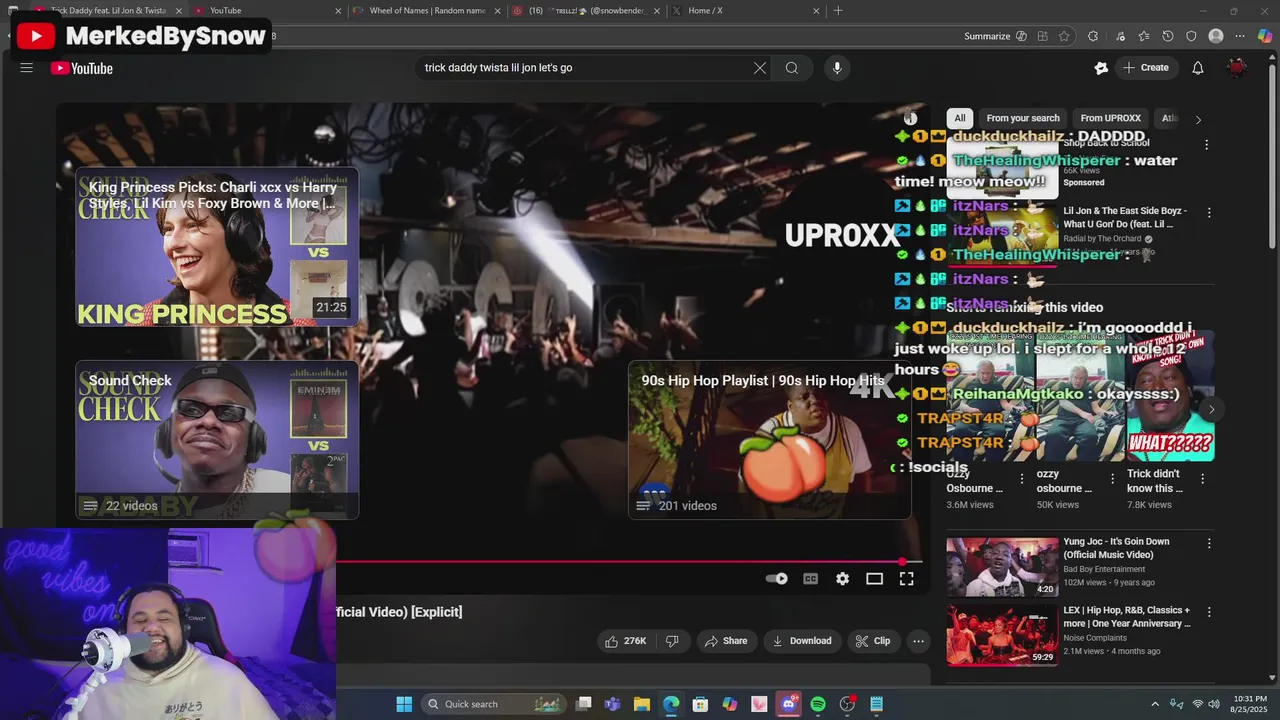Open File Explorer from the taskbar
1280x720 pixels.
642,704
